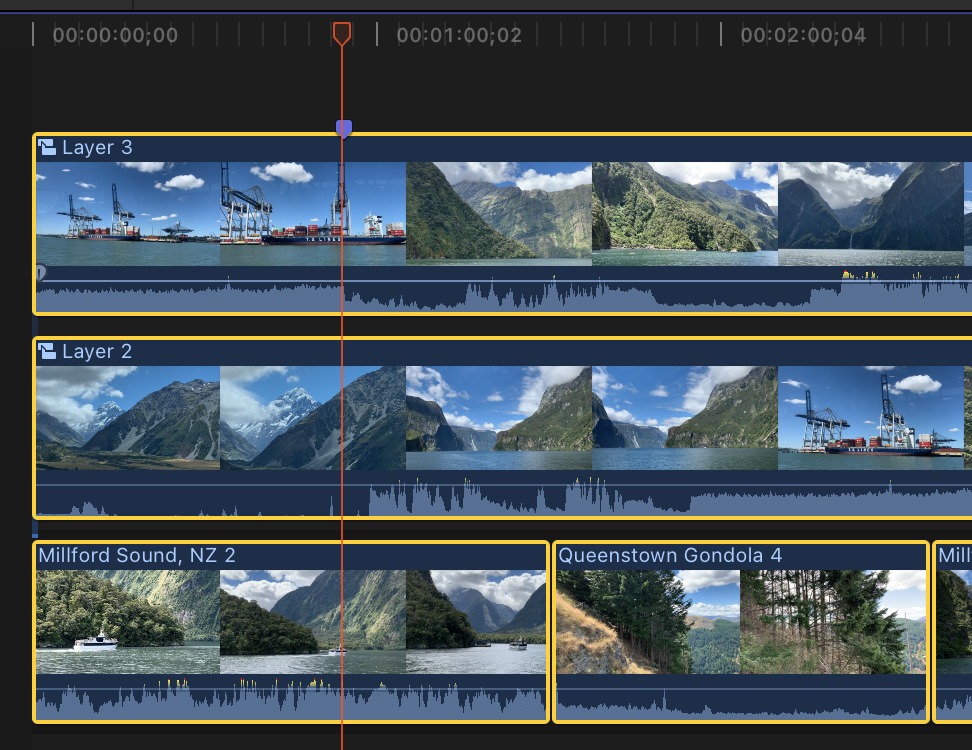Click the 00:00:00;00 timecode in the ruler
Viewport: 972px width, 750px height.
tap(115, 36)
